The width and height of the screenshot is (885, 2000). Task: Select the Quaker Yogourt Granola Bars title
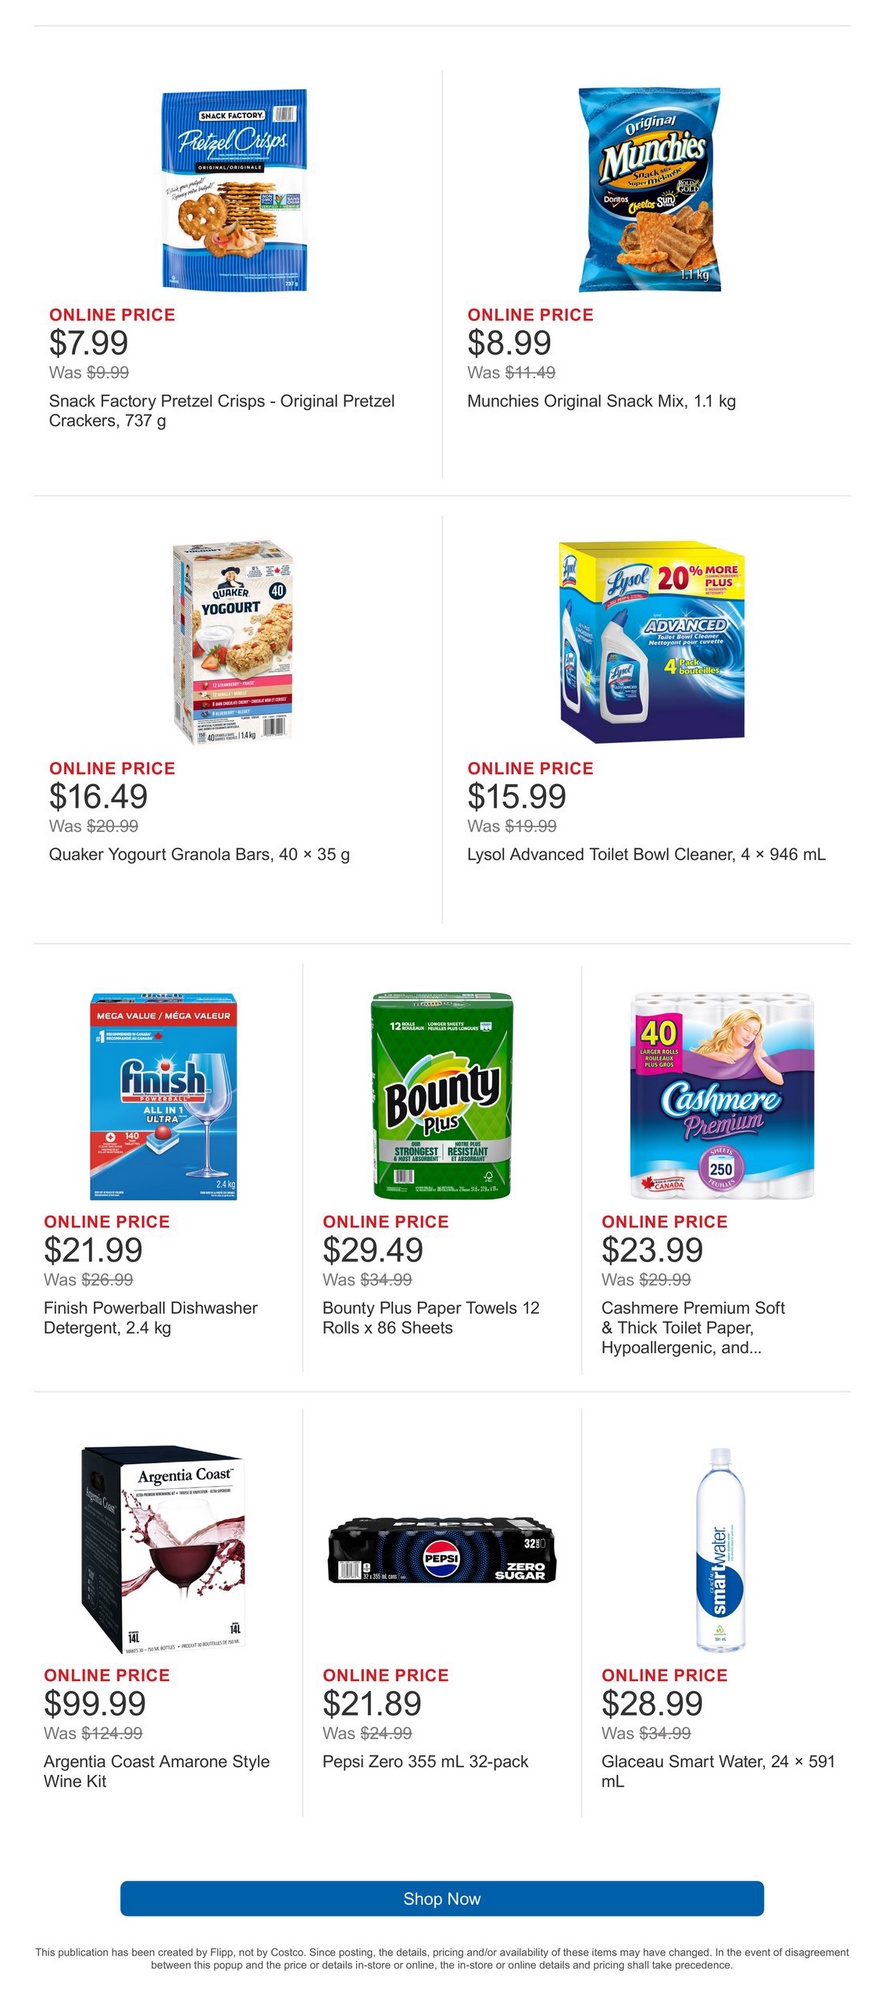pos(199,854)
